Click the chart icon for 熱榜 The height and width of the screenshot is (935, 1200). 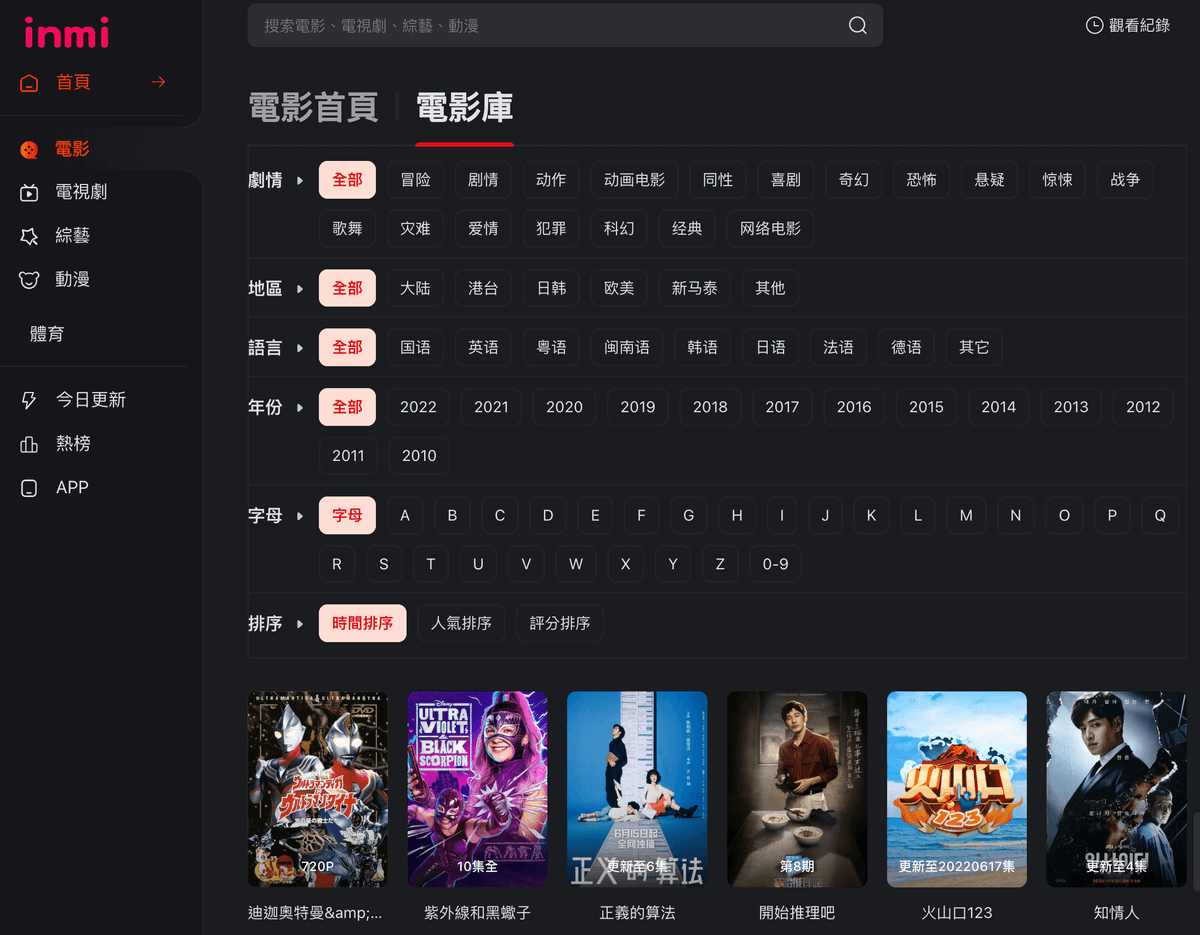[x=29, y=444]
